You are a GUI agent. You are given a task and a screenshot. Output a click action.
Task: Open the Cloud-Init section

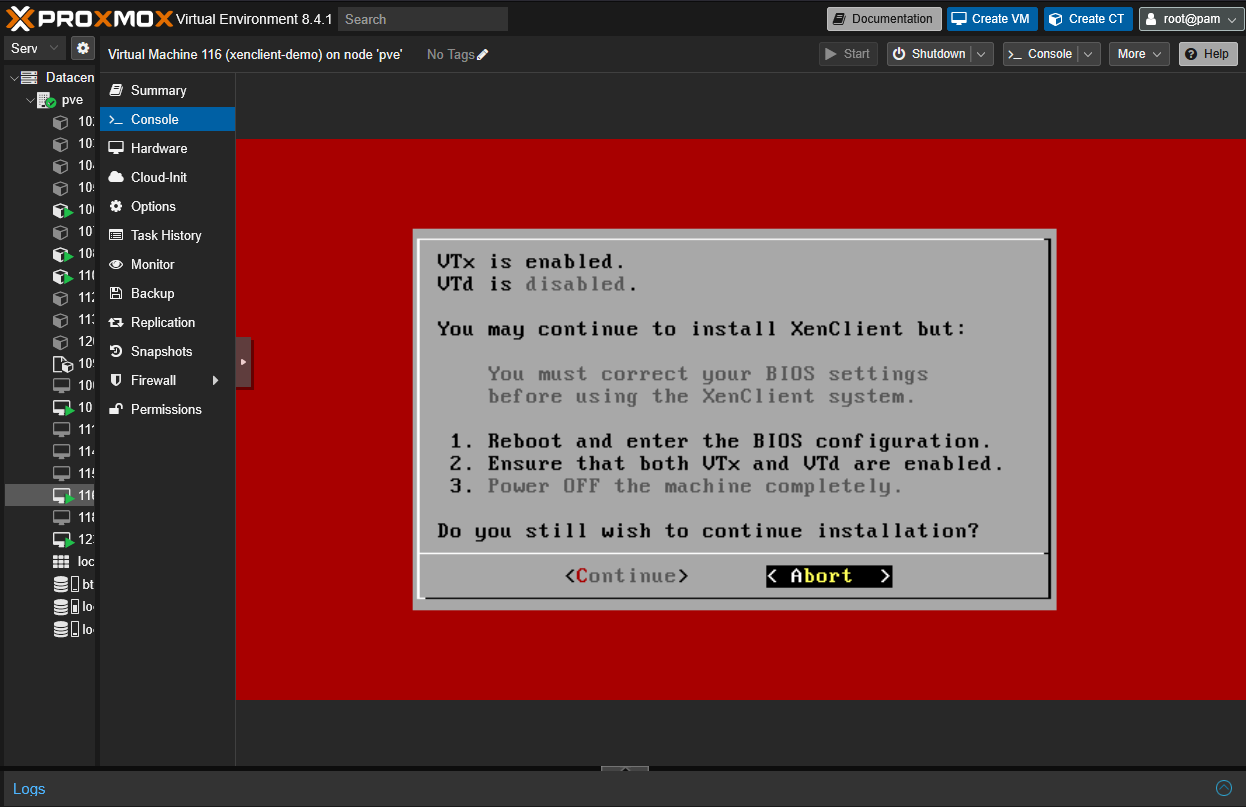click(x=158, y=177)
